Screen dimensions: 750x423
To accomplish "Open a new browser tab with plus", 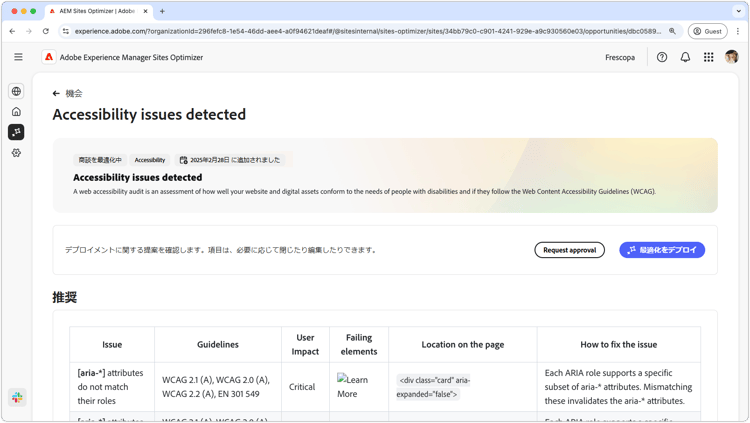I will pos(162,11).
